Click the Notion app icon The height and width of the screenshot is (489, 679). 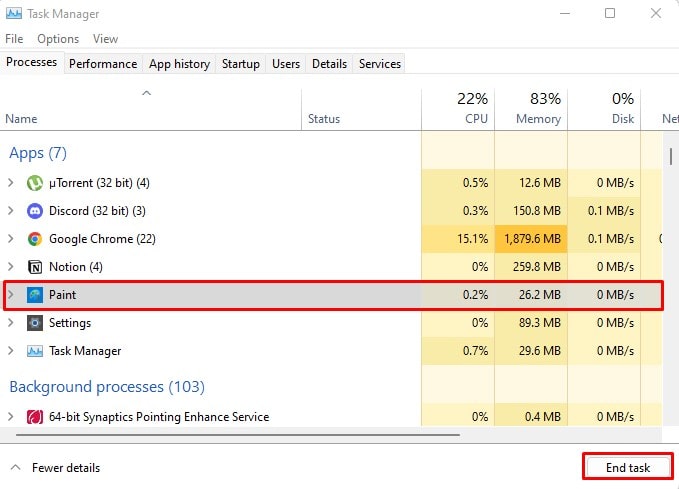point(35,267)
